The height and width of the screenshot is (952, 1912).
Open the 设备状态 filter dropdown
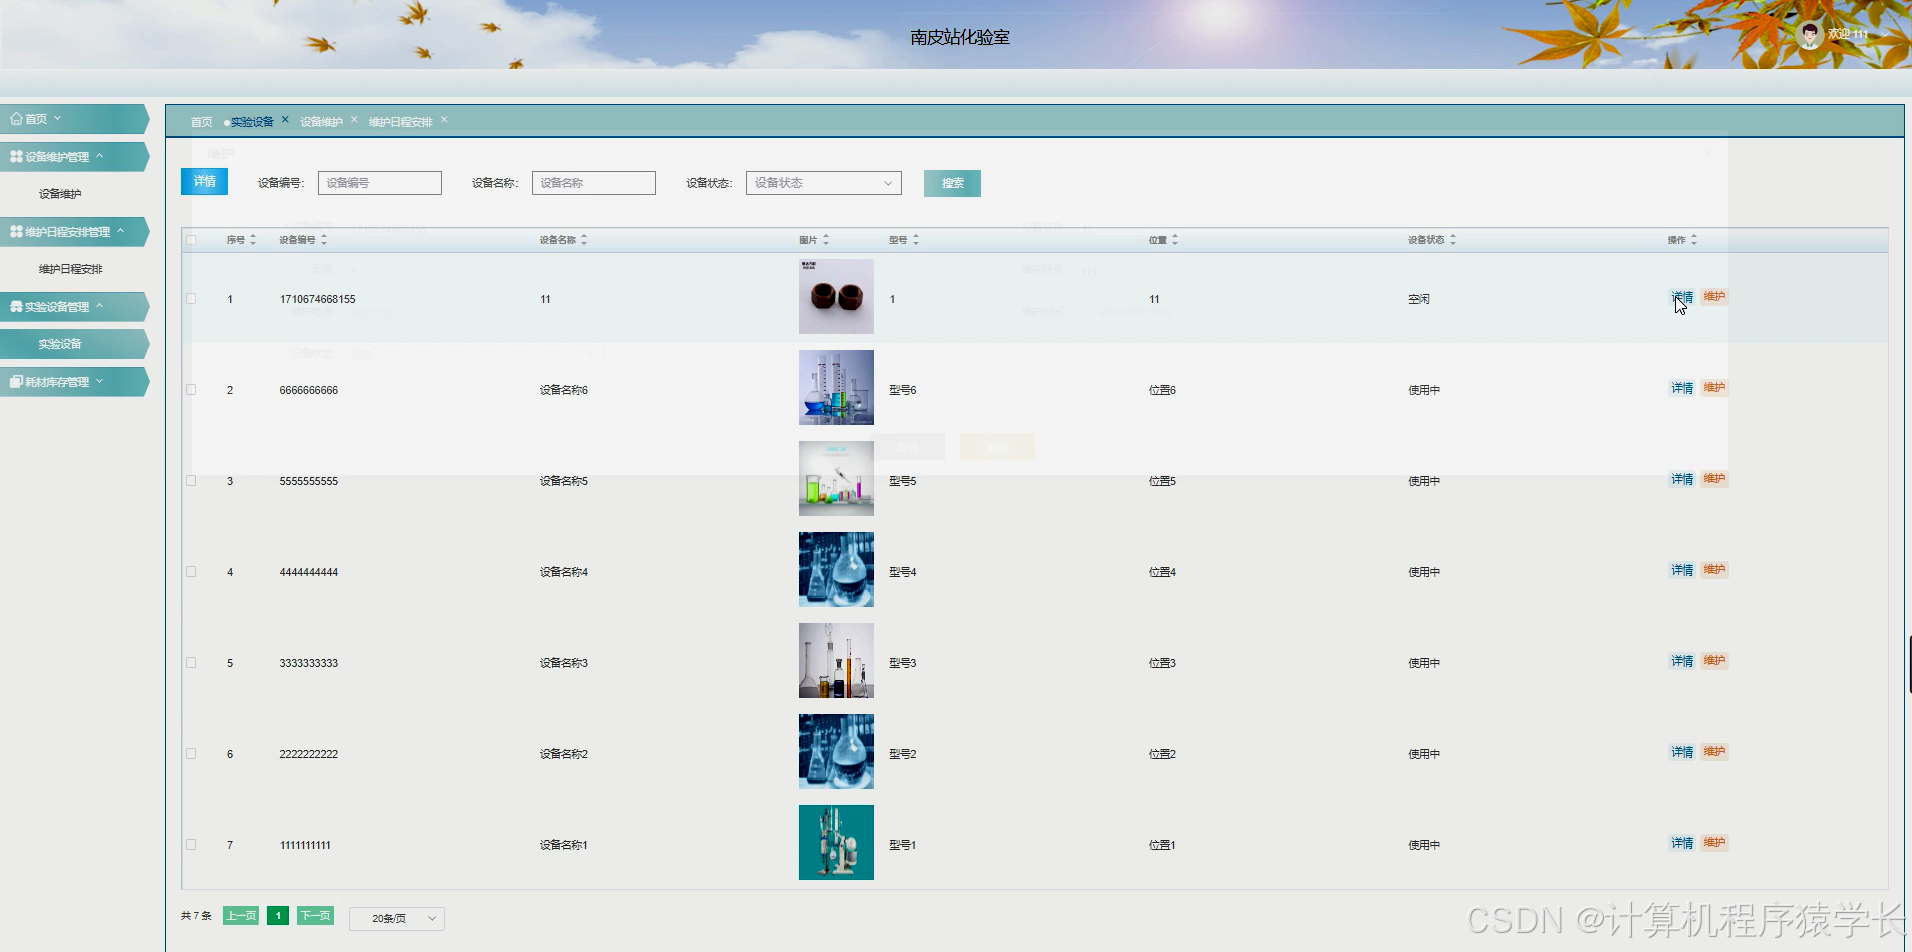pyautogui.click(x=823, y=183)
